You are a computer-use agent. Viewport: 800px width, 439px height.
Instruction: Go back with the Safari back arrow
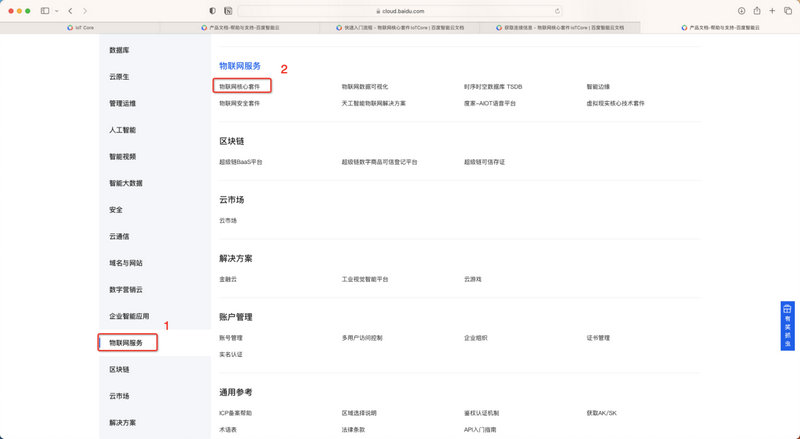(70, 11)
